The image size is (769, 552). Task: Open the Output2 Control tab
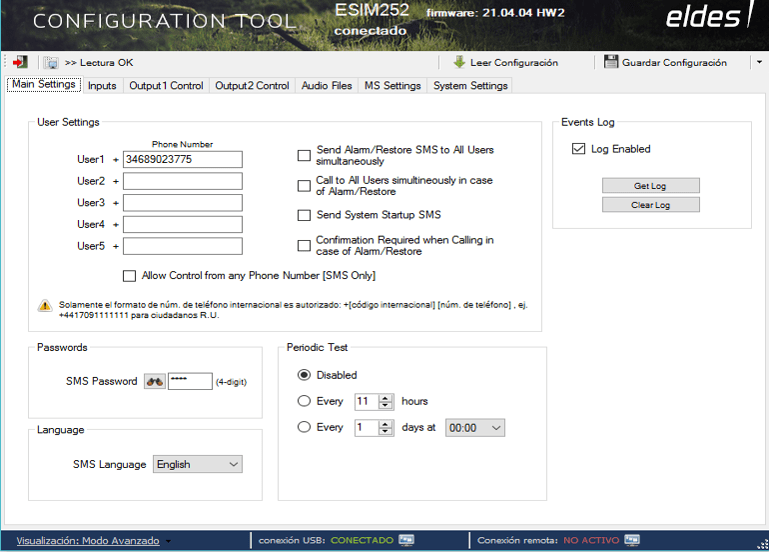point(252,86)
